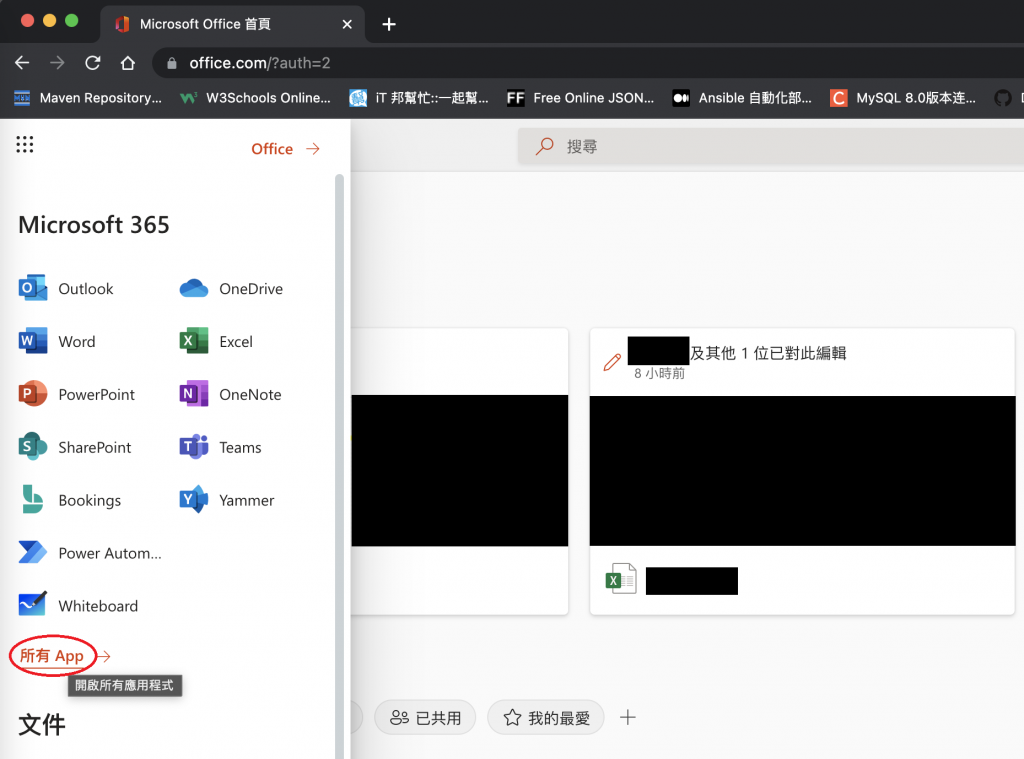Click the office.com address bar
1024x759 pixels.
click(588, 63)
